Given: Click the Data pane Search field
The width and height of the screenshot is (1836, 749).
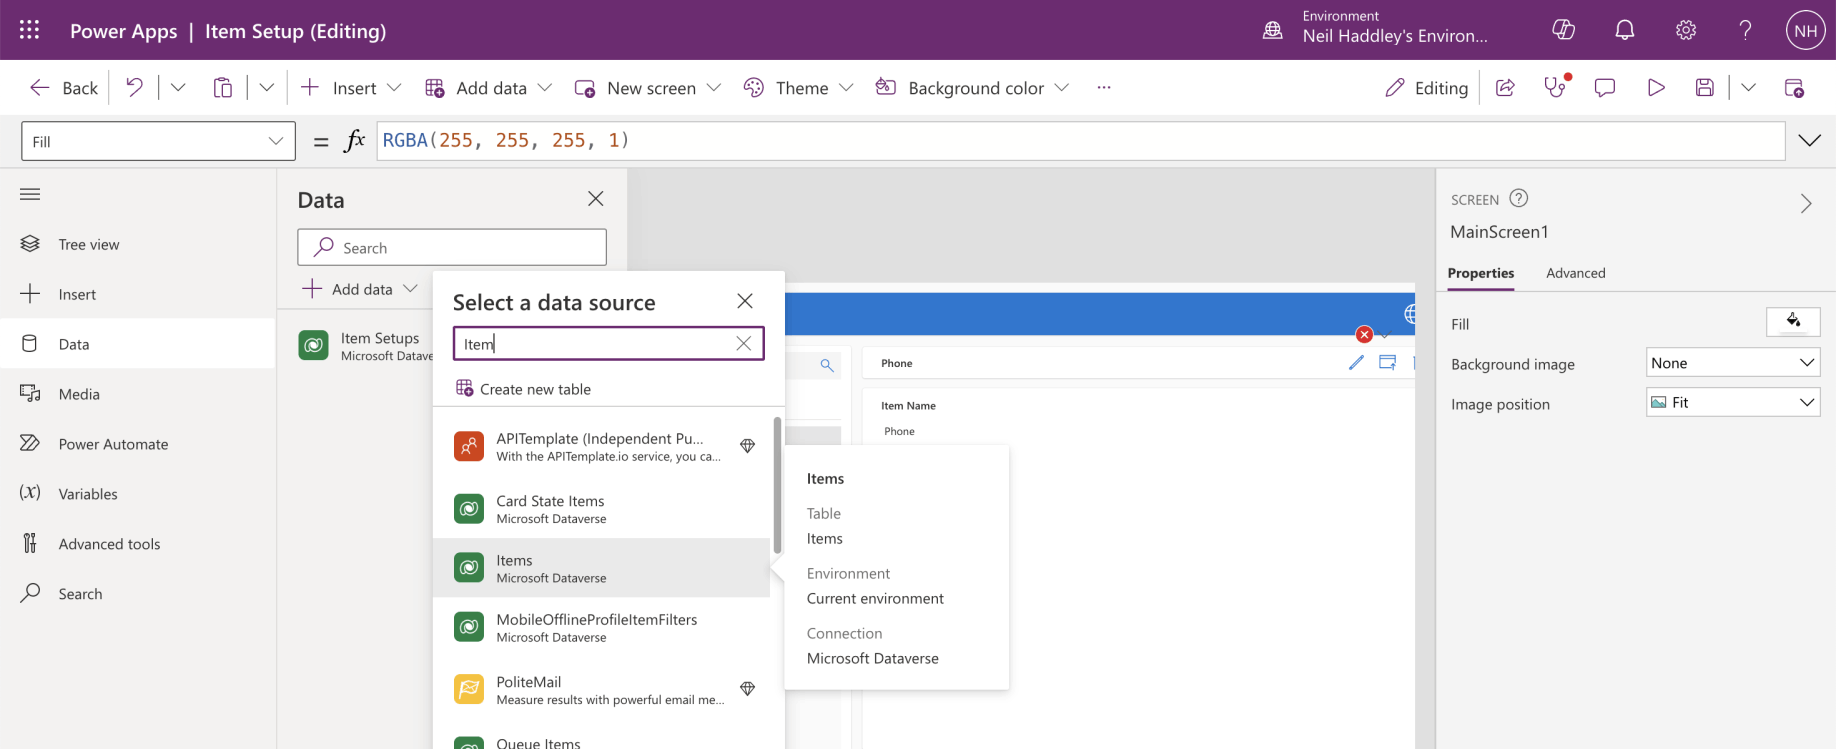Looking at the screenshot, I should tap(452, 247).
